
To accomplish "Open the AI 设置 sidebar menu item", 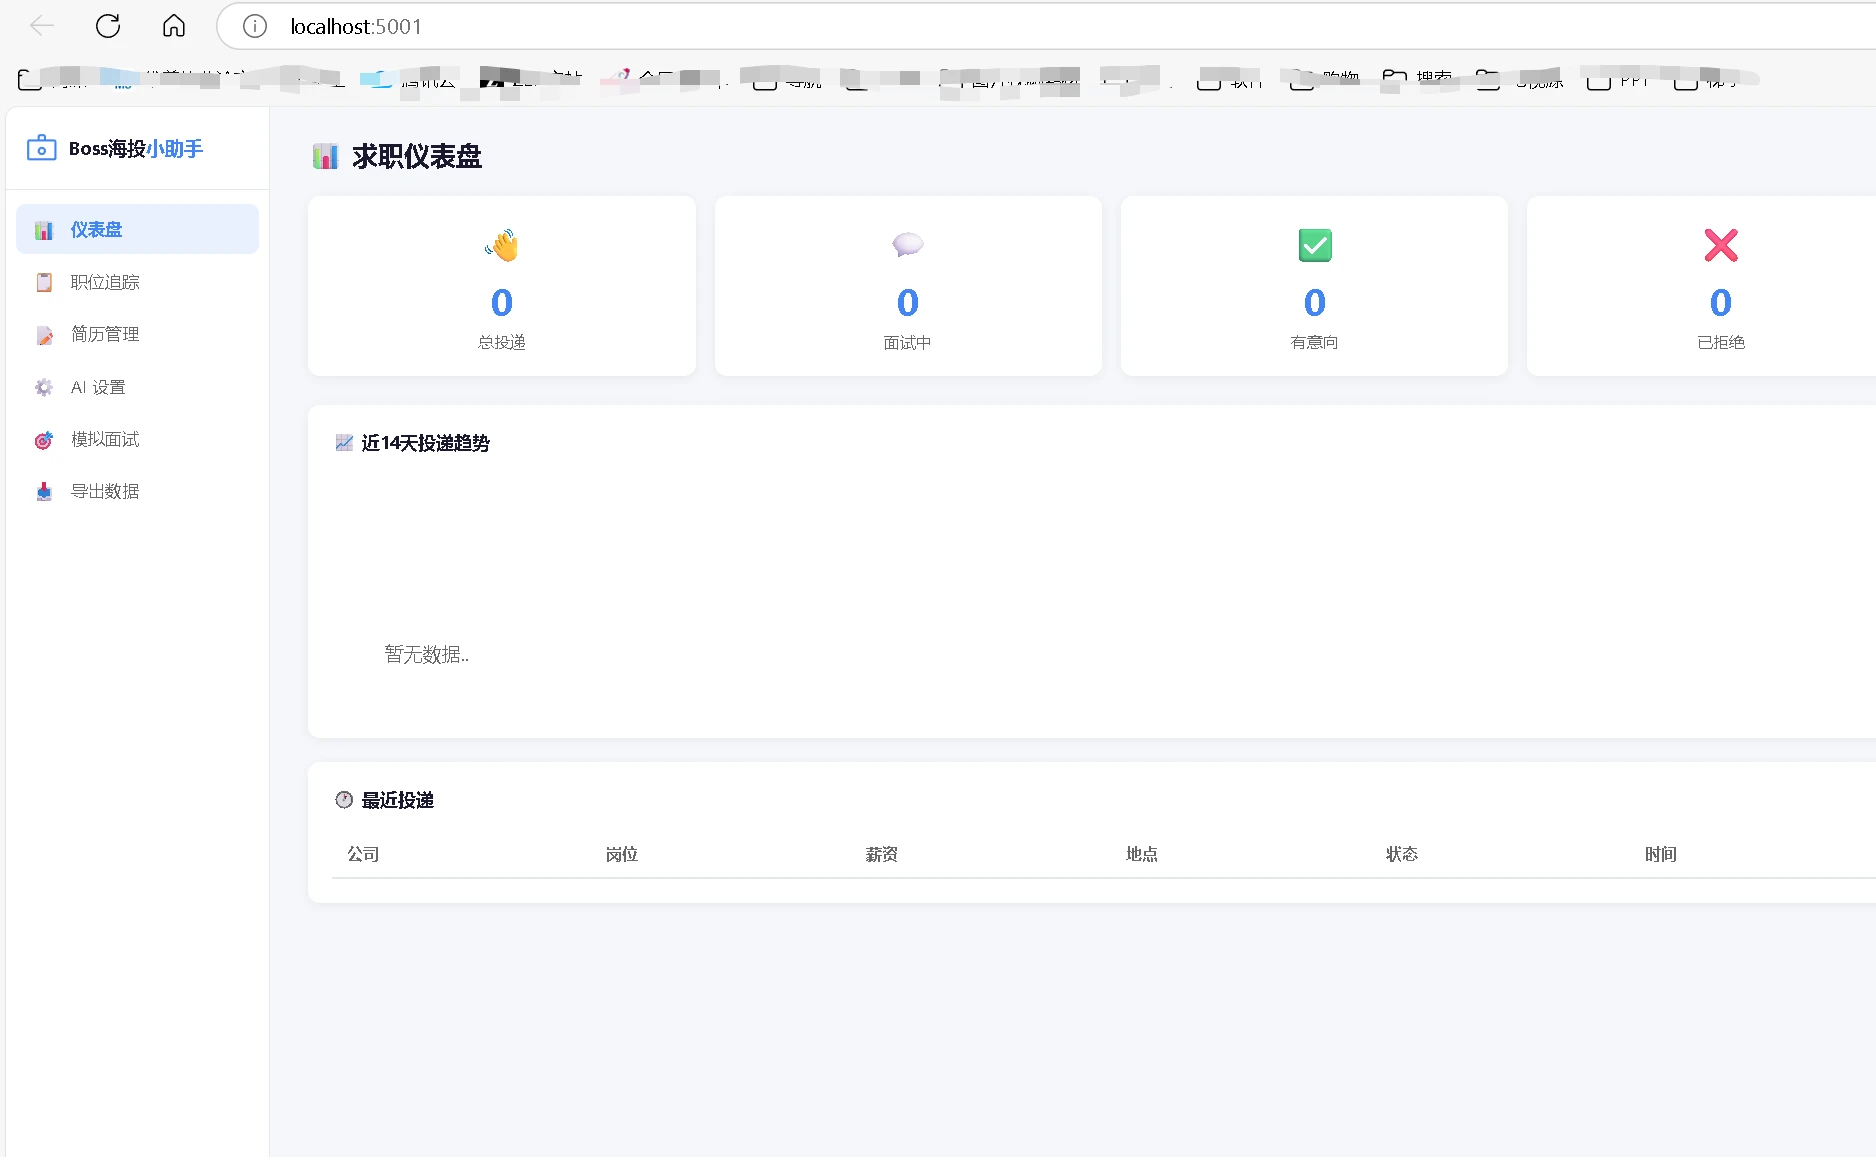I will pyautogui.click(x=137, y=387).
